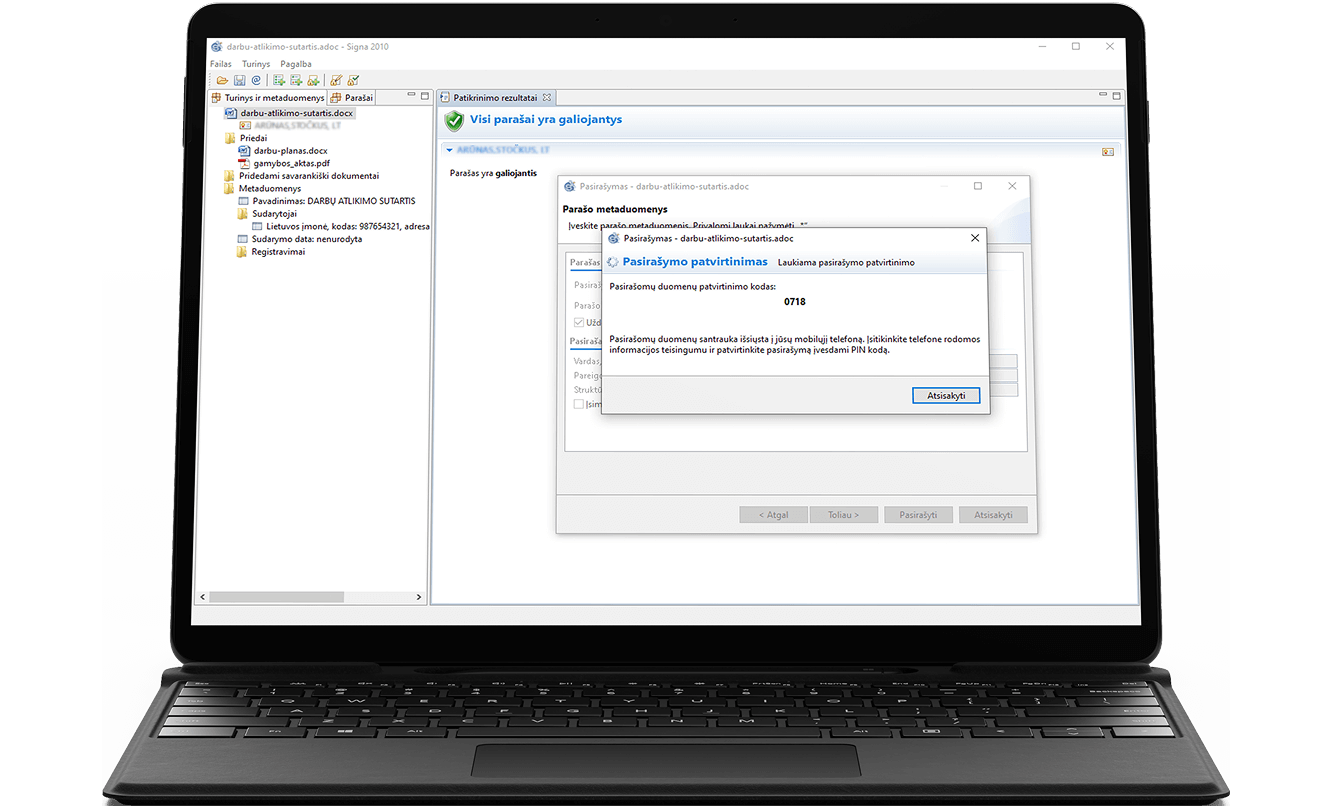Open the Pagalba menu

pos(296,64)
